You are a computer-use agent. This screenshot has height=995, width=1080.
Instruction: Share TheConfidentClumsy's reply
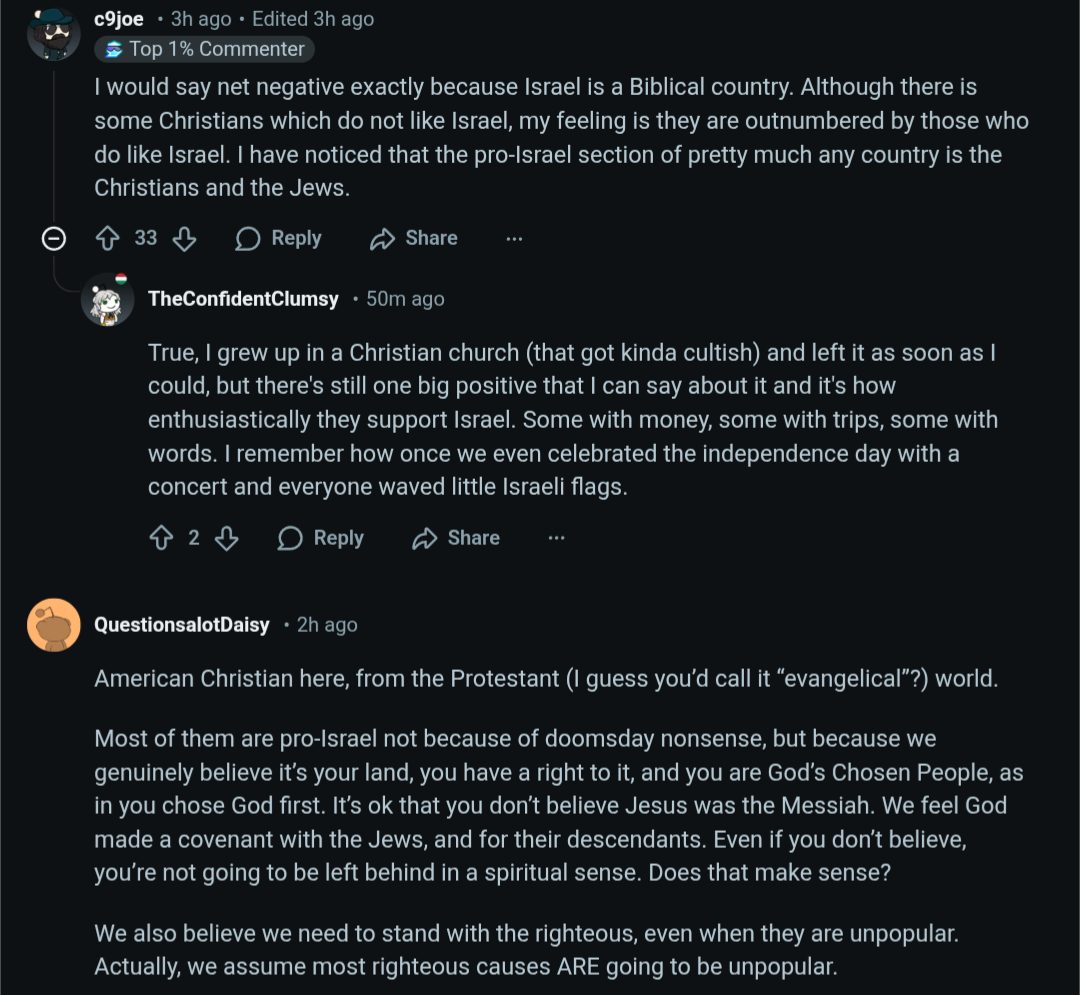(456, 538)
